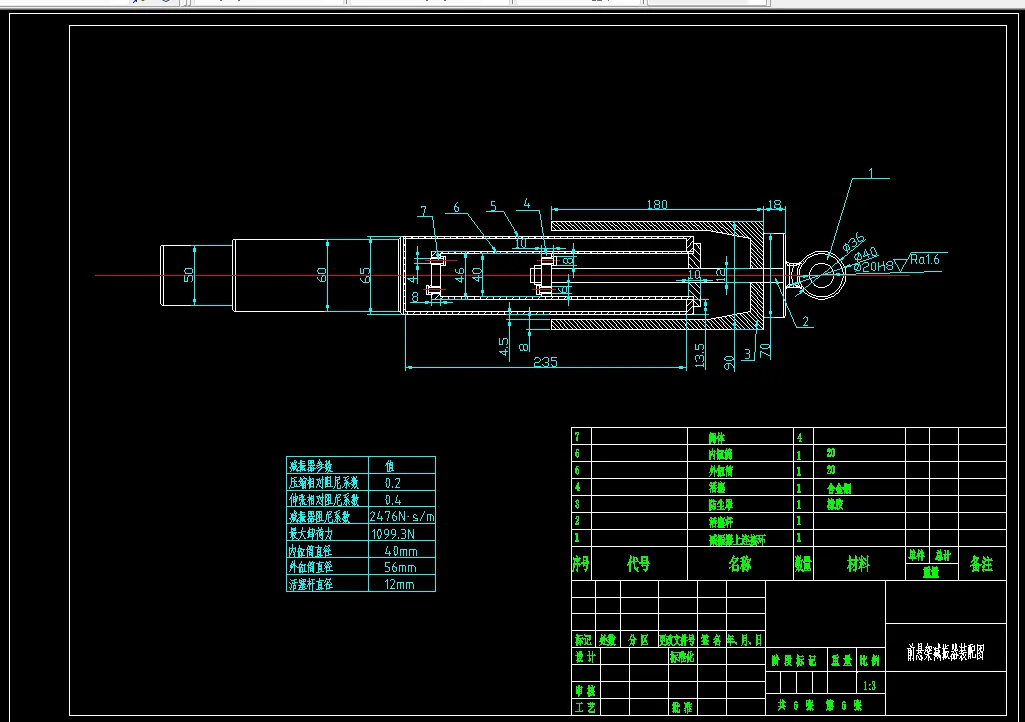
Task: Select the ø20H8 hole tolerance annotation
Action: tap(873, 266)
